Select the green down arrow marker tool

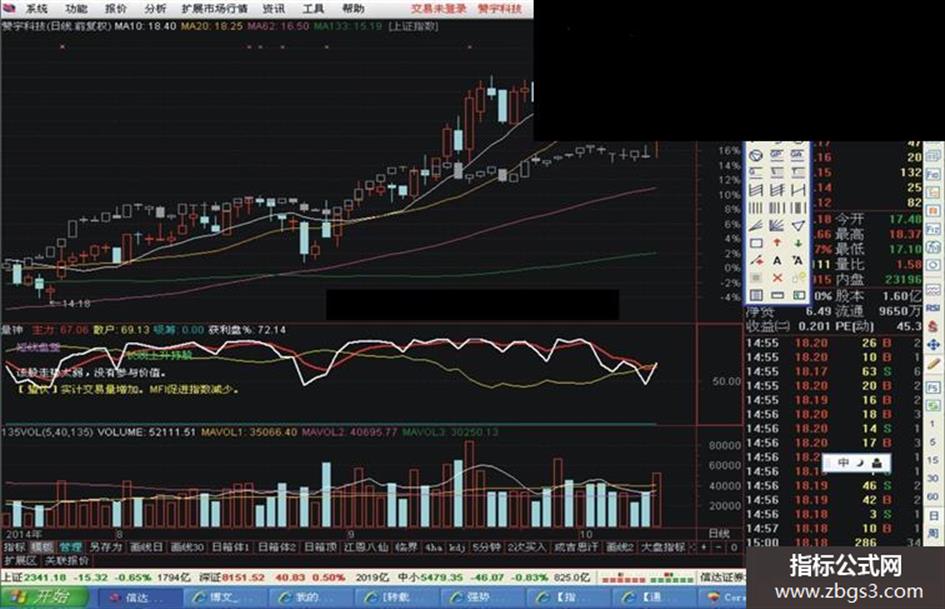tap(798, 243)
